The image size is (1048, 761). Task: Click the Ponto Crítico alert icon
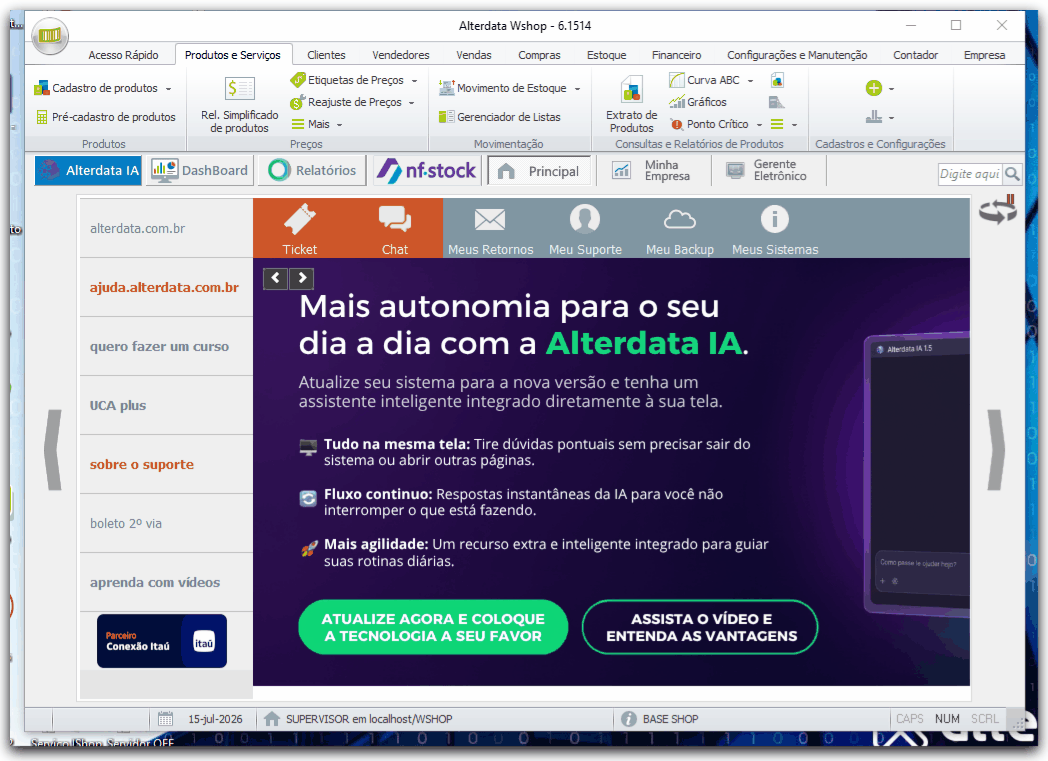676,124
